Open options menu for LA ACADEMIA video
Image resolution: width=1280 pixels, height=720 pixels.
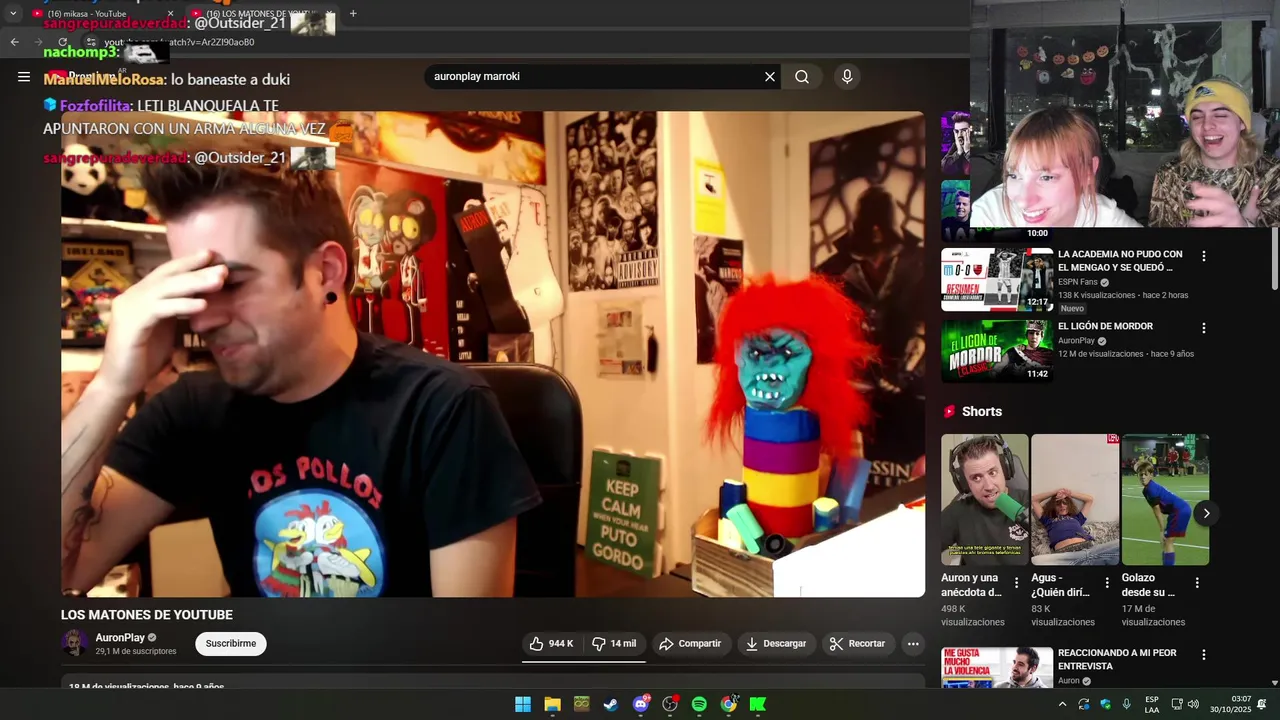1204,256
